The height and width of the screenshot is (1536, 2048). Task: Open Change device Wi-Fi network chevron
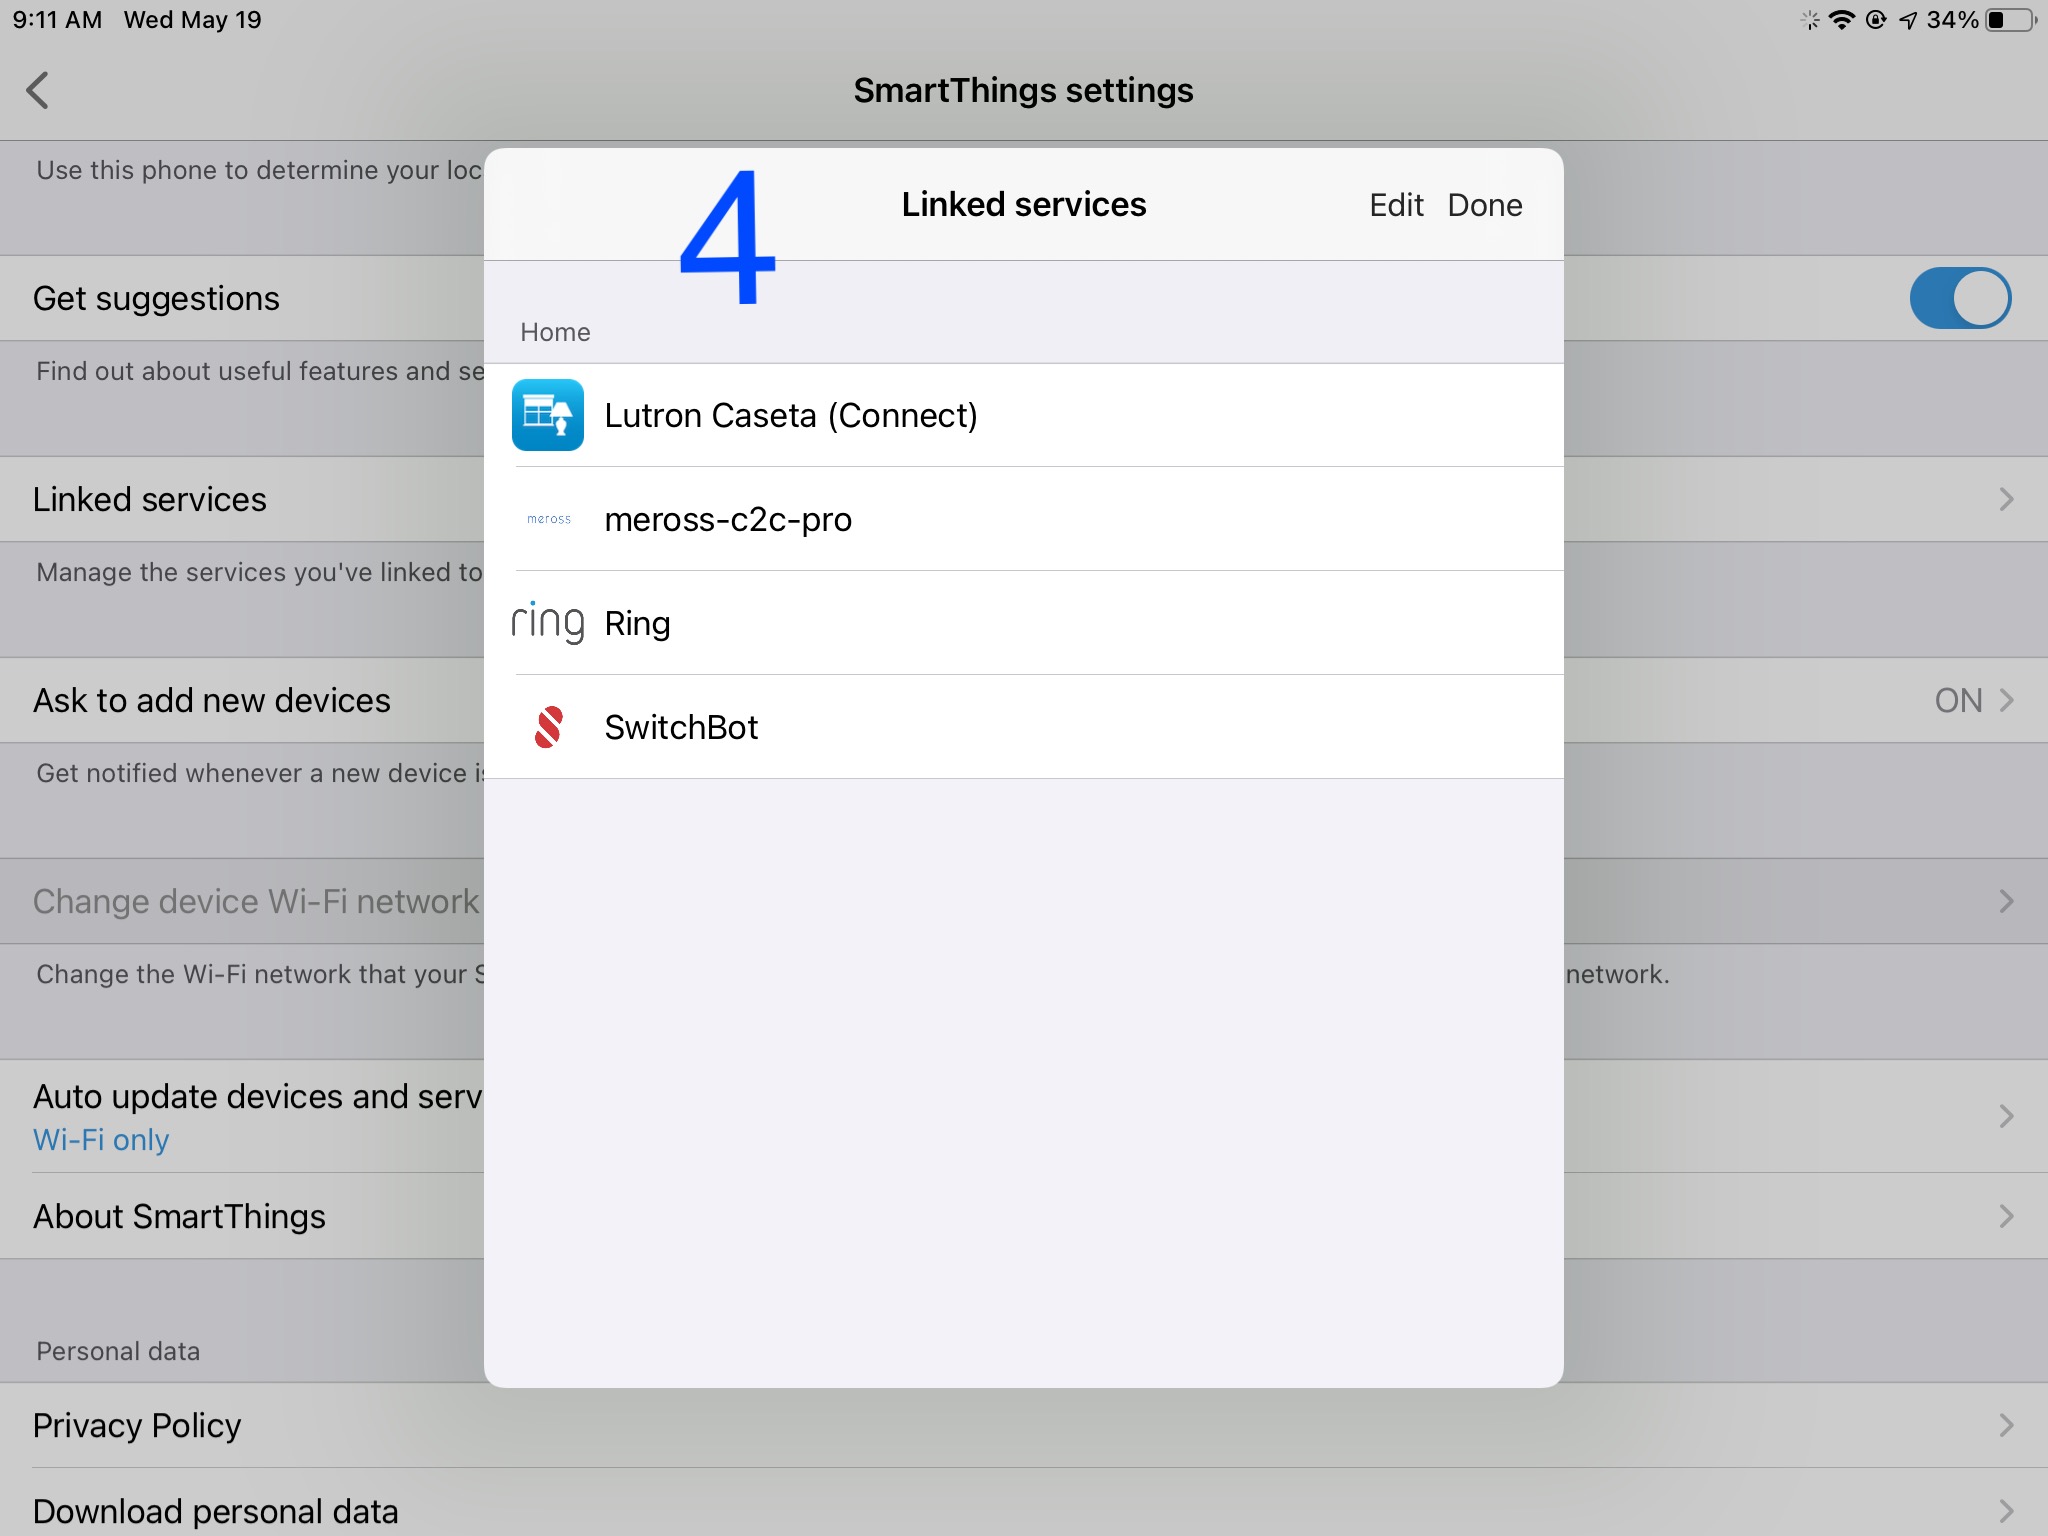pos(2006,901)
